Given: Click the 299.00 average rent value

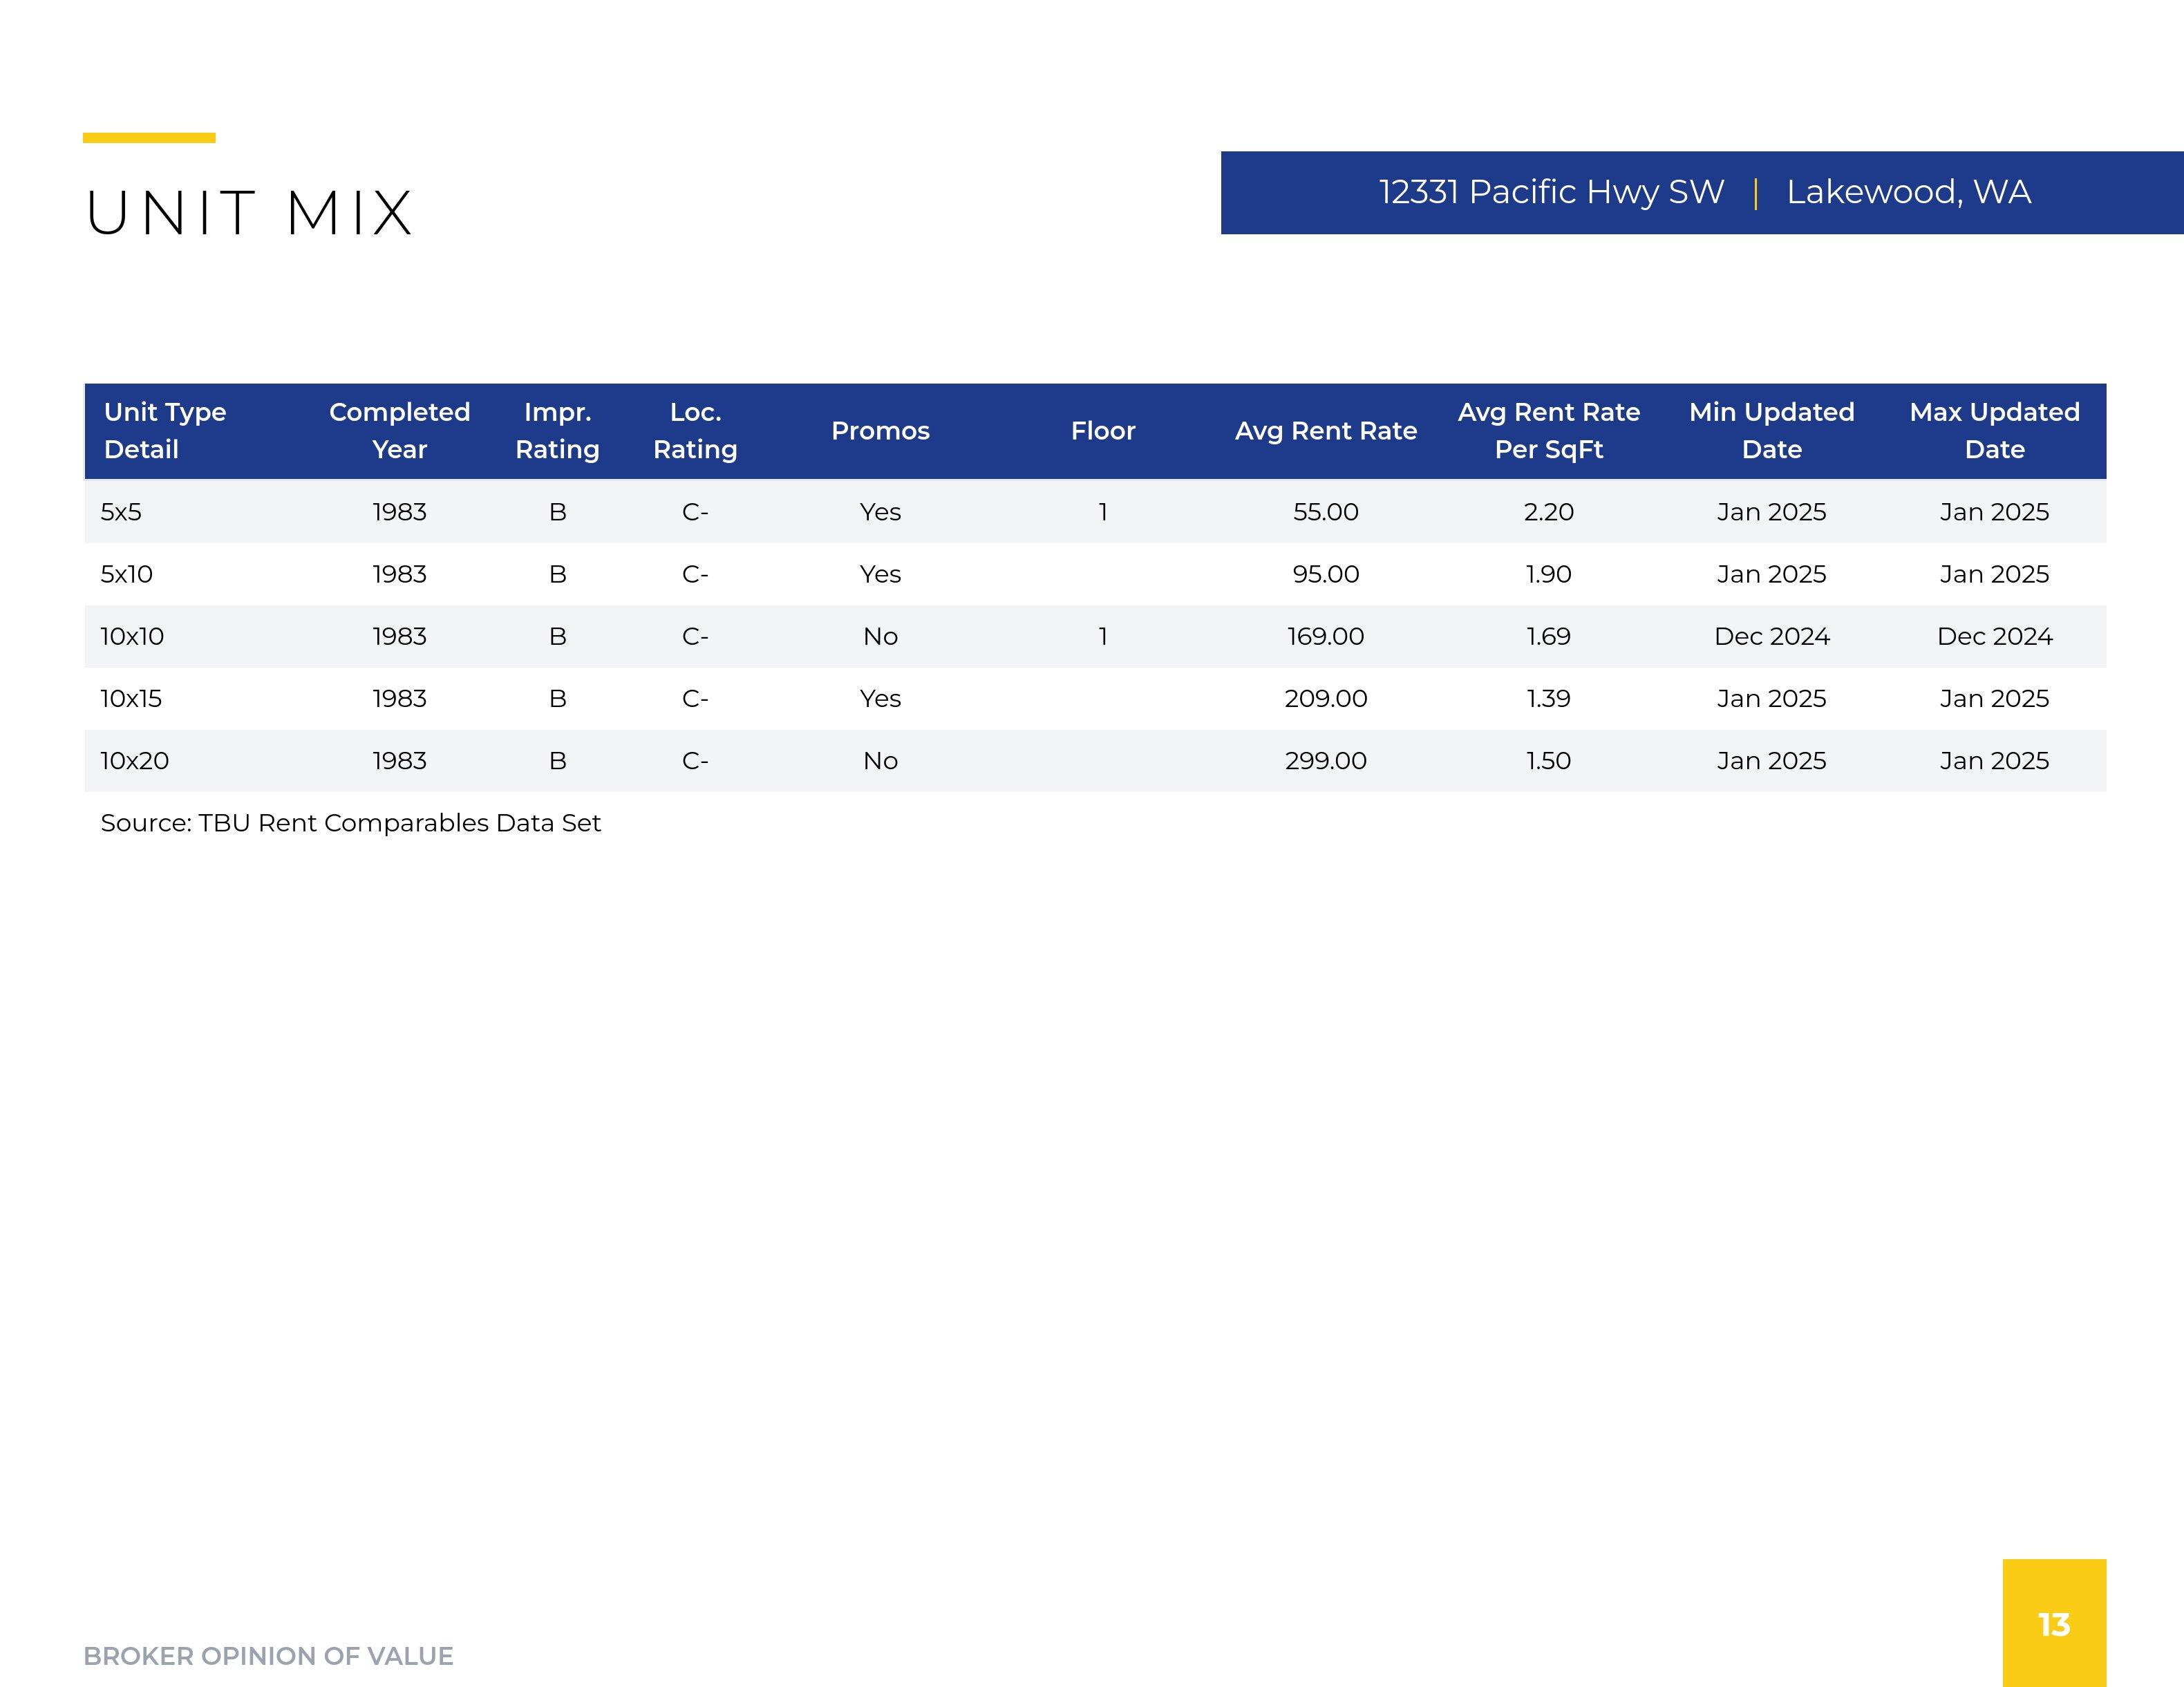Looking at the screenshot, I should point(1325,761).
